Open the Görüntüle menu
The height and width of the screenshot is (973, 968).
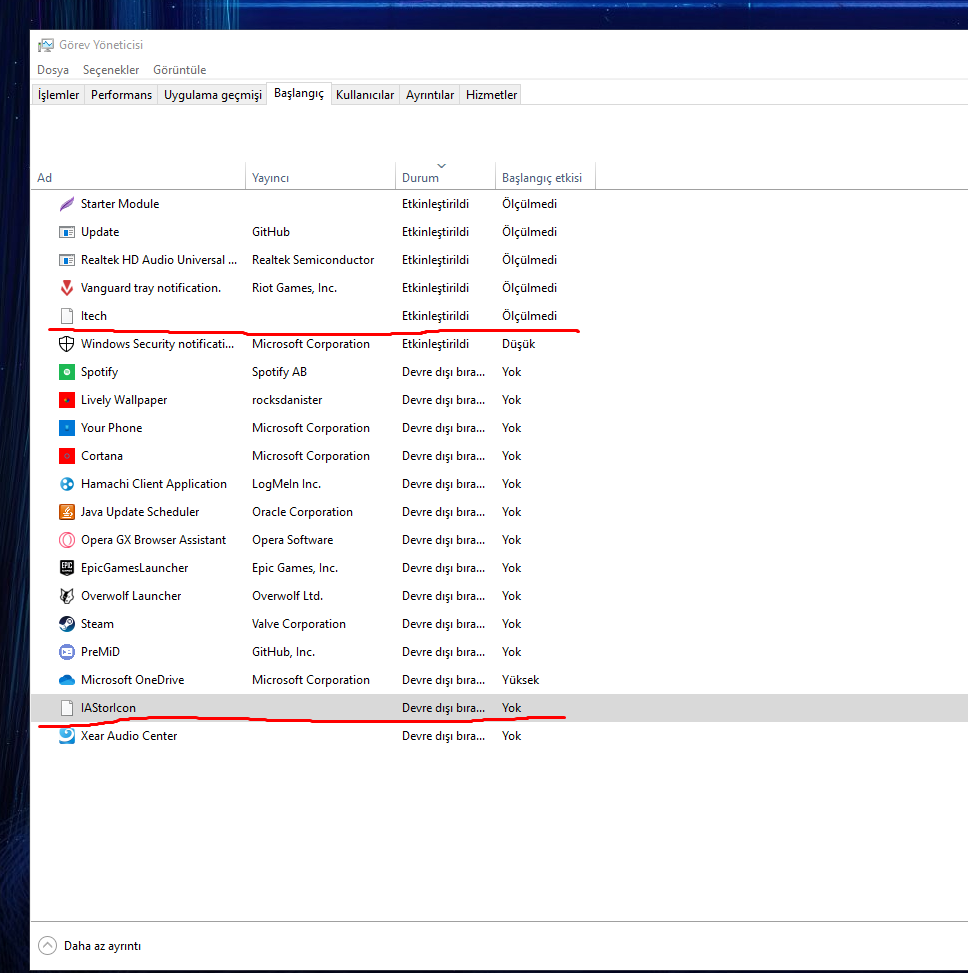pyautogui.click(x=179, y=70)
